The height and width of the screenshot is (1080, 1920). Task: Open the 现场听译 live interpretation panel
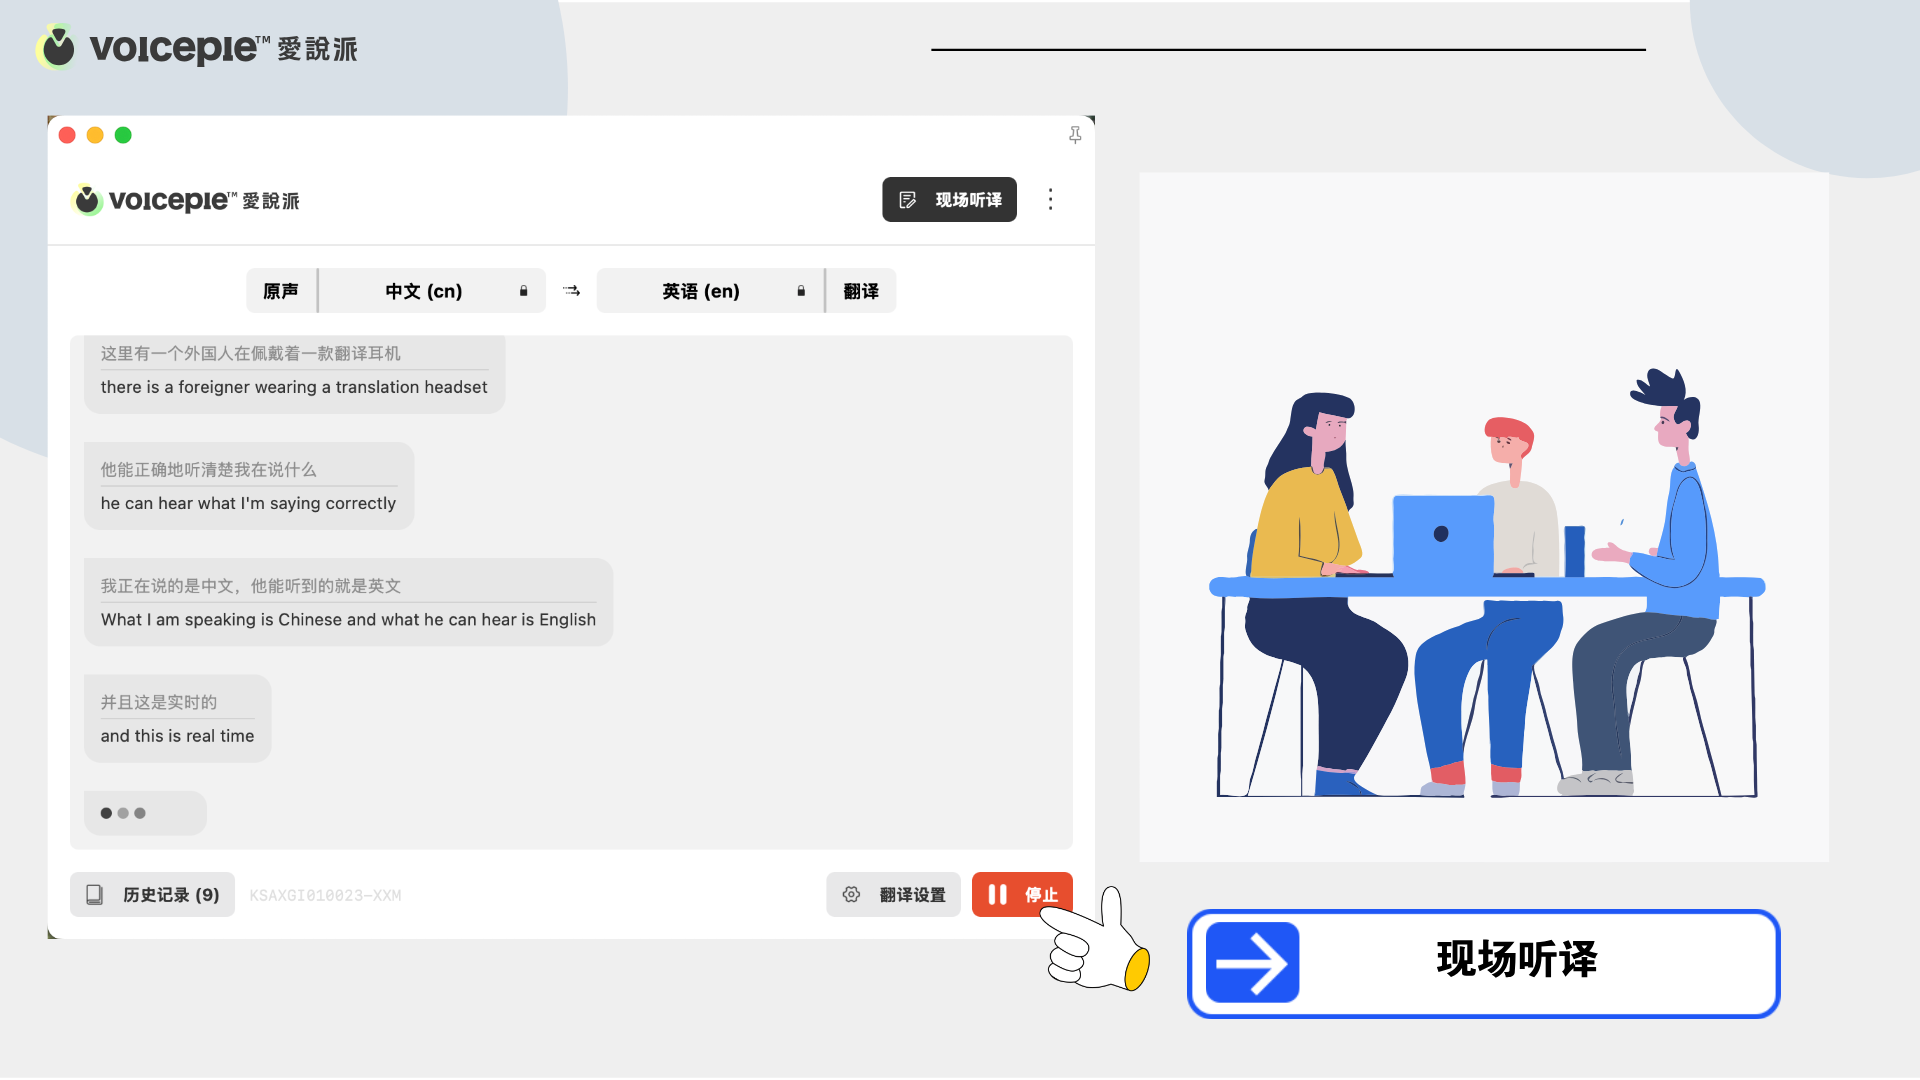pos(948,199)
